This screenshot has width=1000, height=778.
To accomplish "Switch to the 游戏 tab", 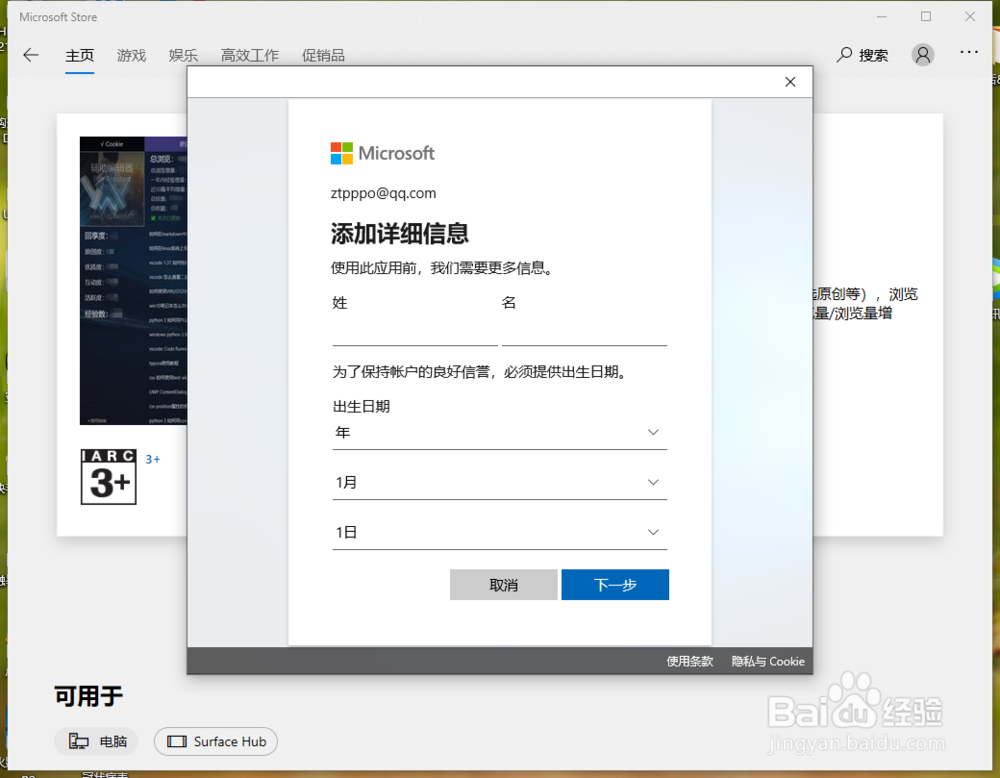I will 131,55.
